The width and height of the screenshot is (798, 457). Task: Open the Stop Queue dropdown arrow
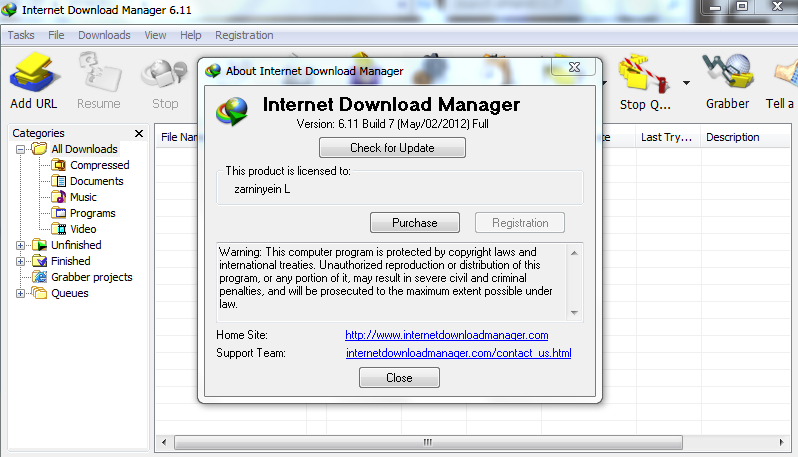click(686, 82)
